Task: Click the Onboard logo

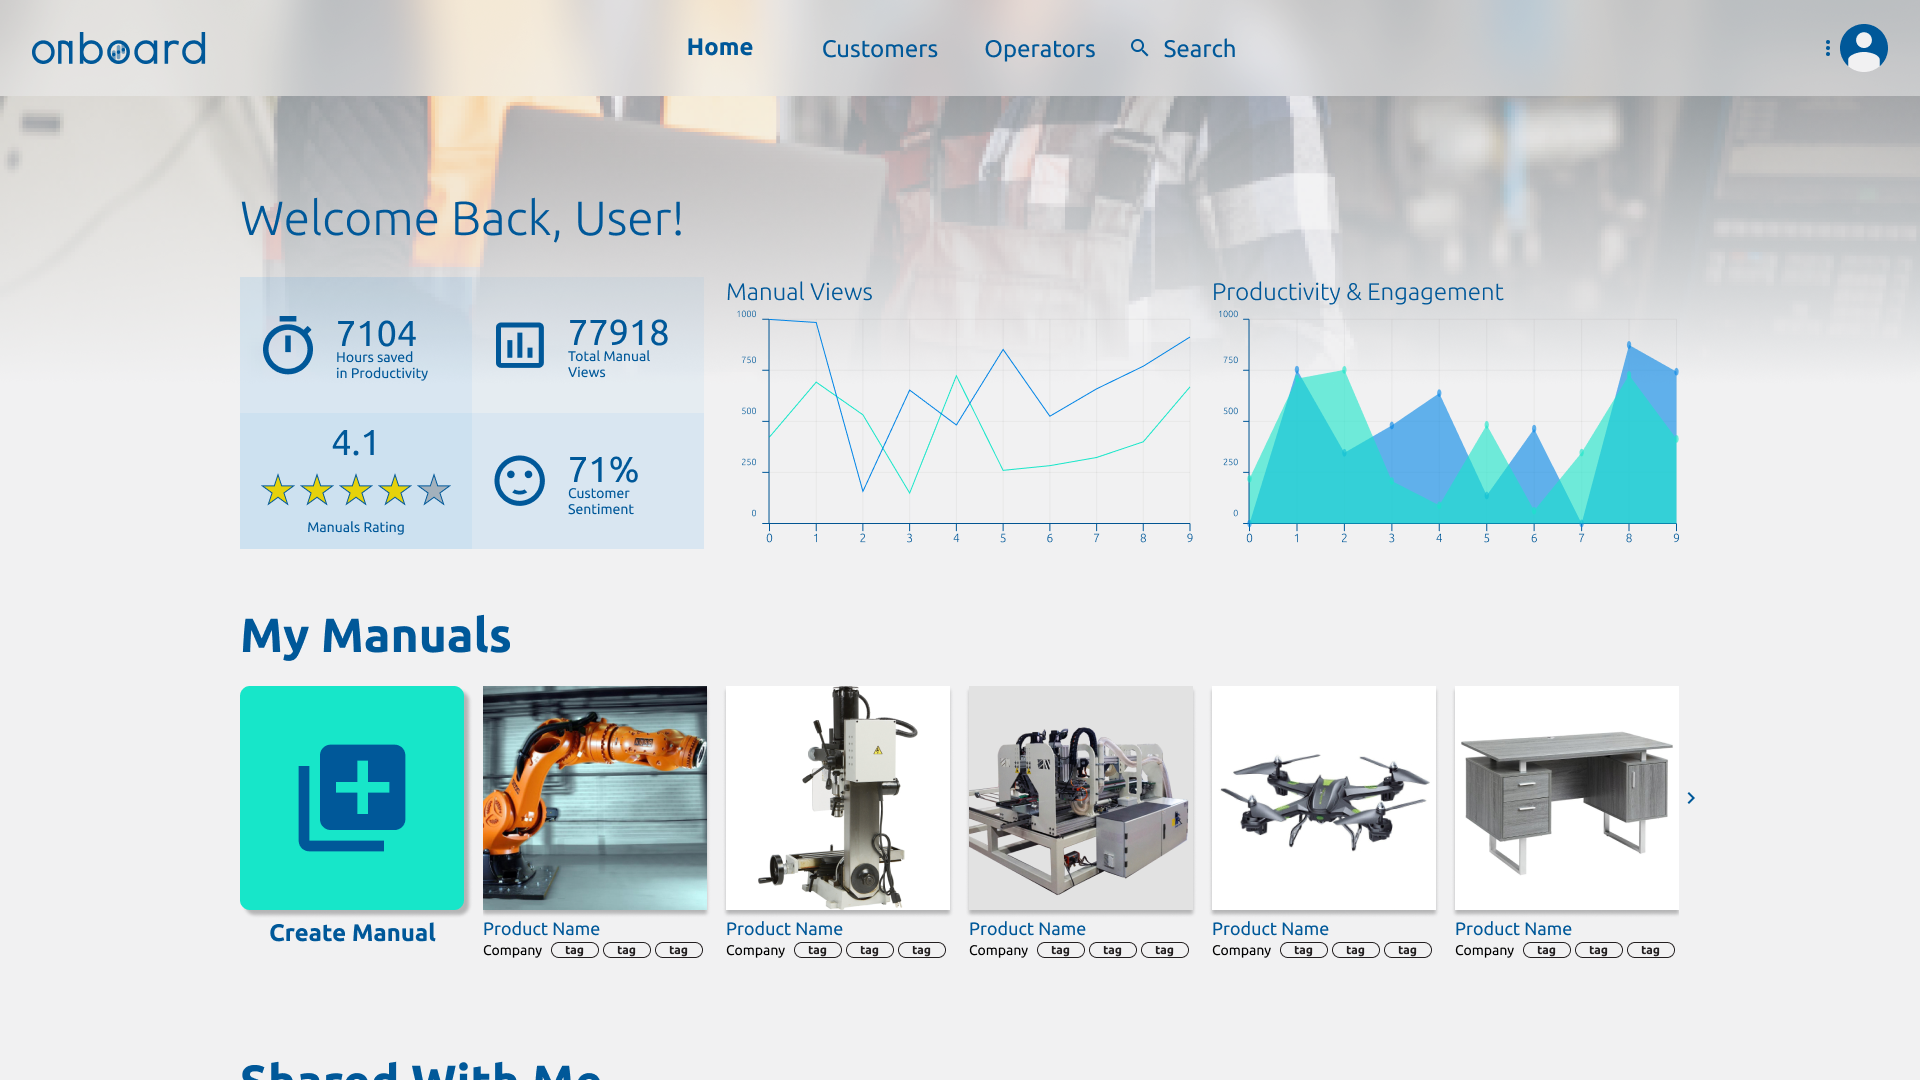Action: coord(118,48)
